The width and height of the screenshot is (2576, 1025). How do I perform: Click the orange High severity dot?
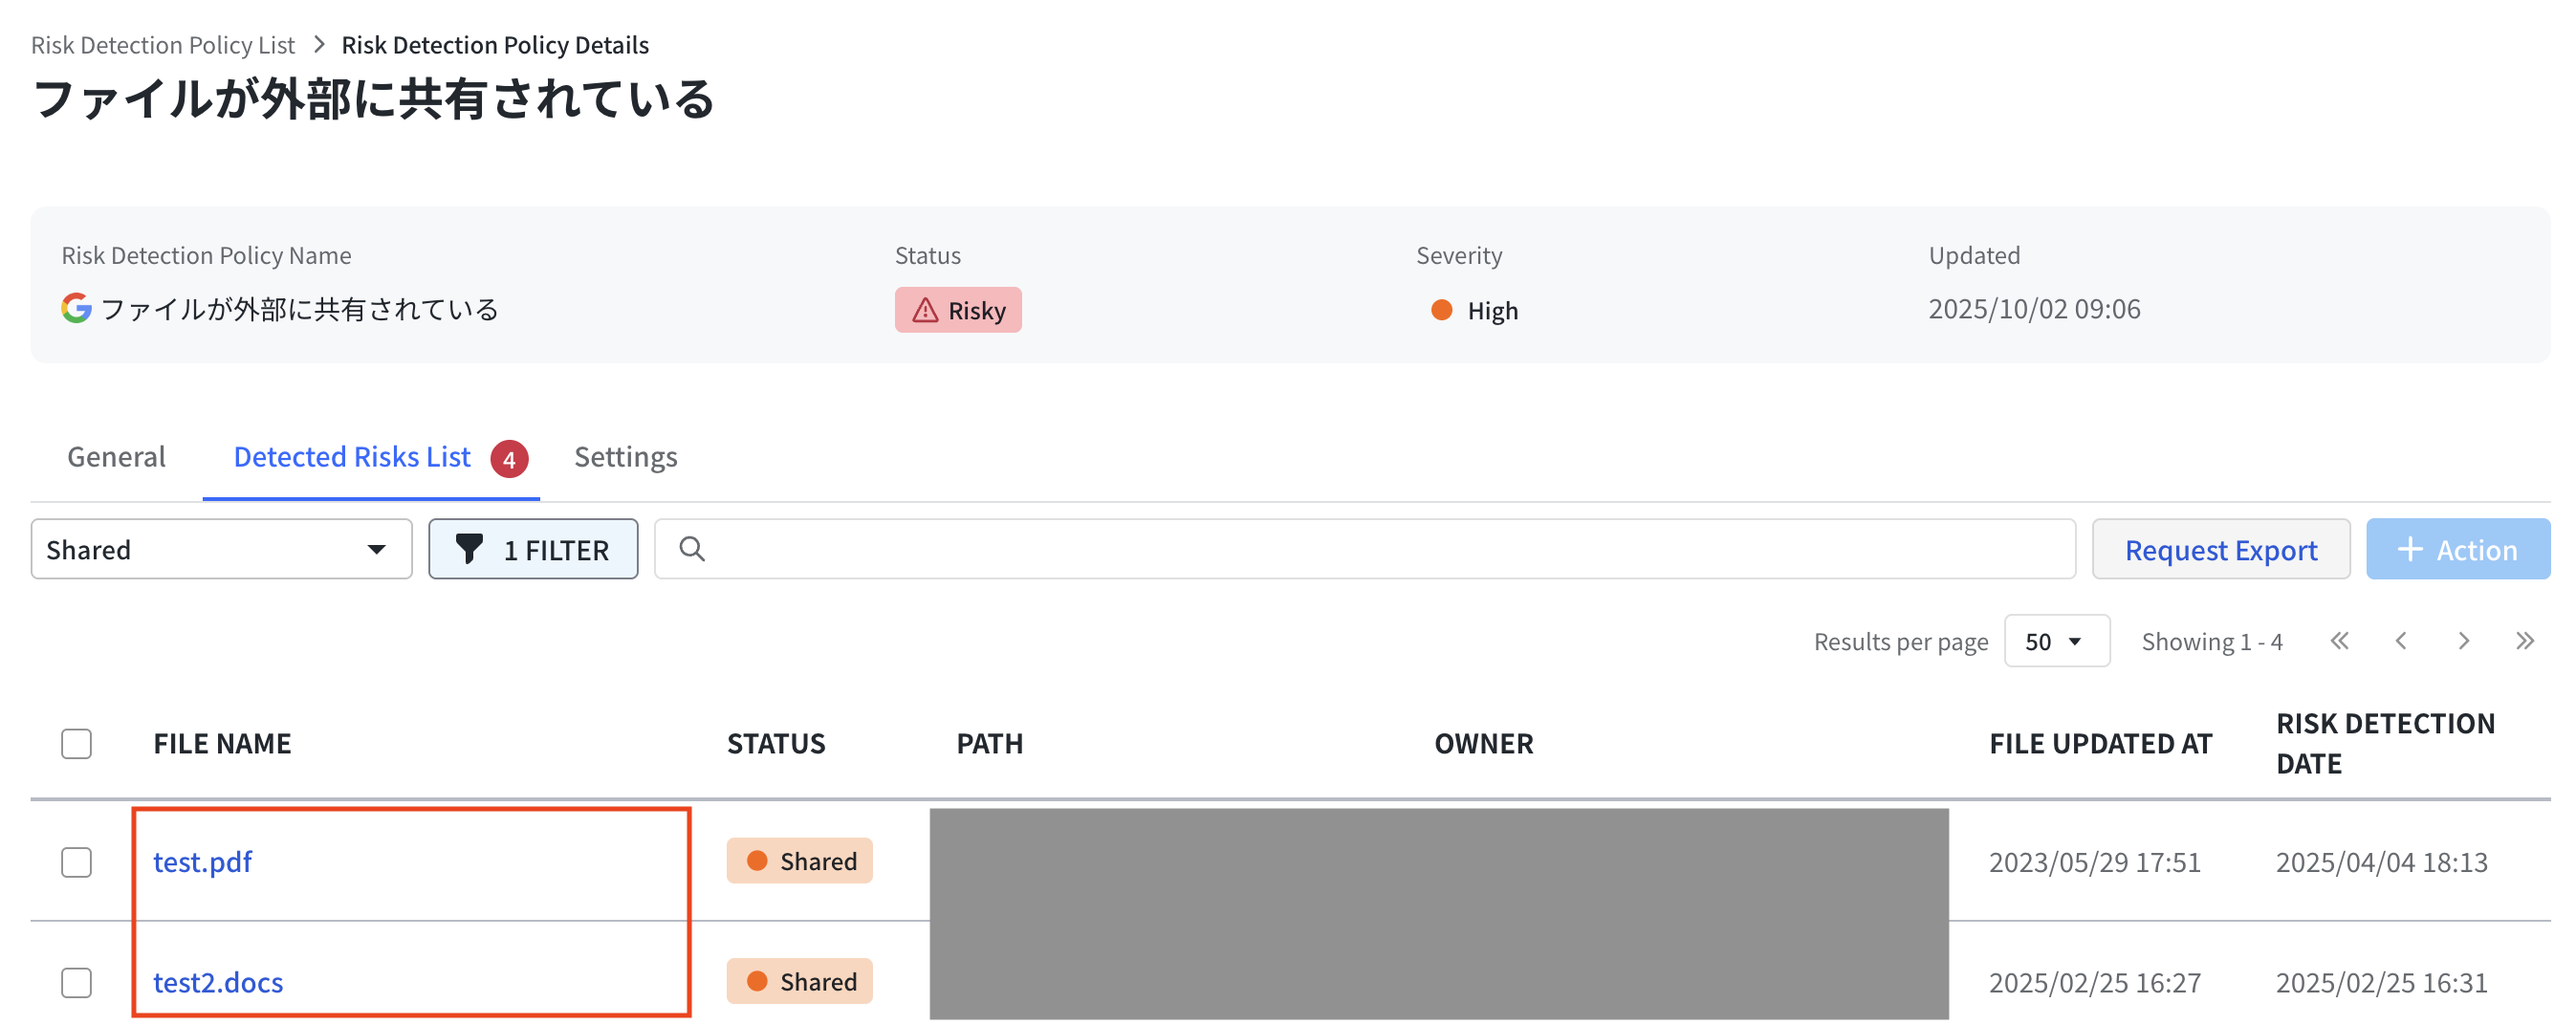tap(1441, 310)
